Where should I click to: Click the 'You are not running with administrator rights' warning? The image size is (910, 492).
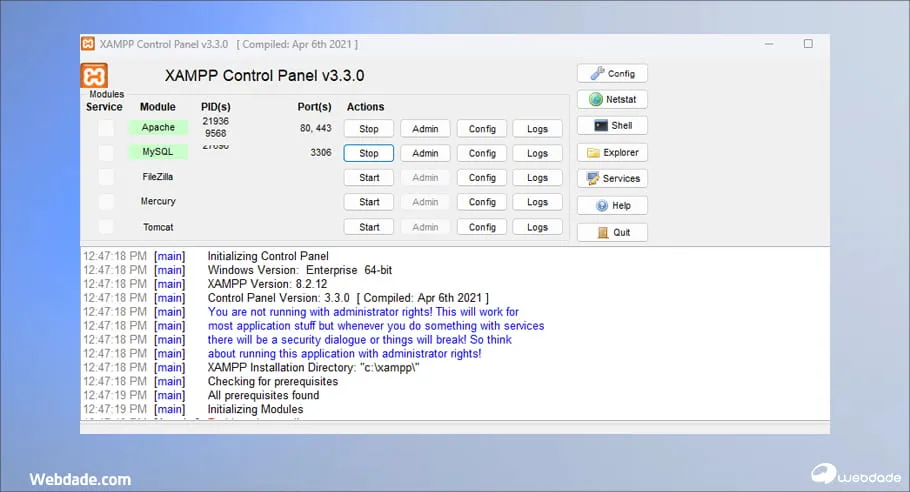click(x=363, y=312)
